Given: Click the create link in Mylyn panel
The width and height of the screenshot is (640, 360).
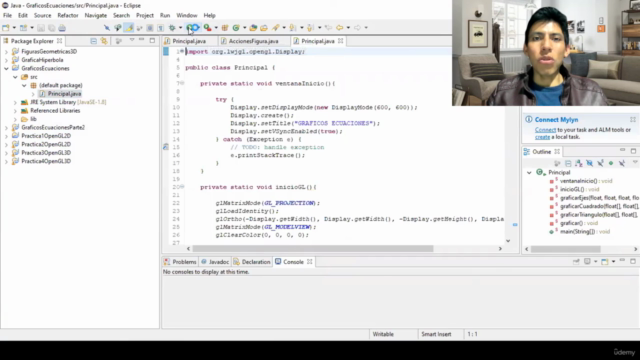Looking at the screenshot, I should pos(542,137).
